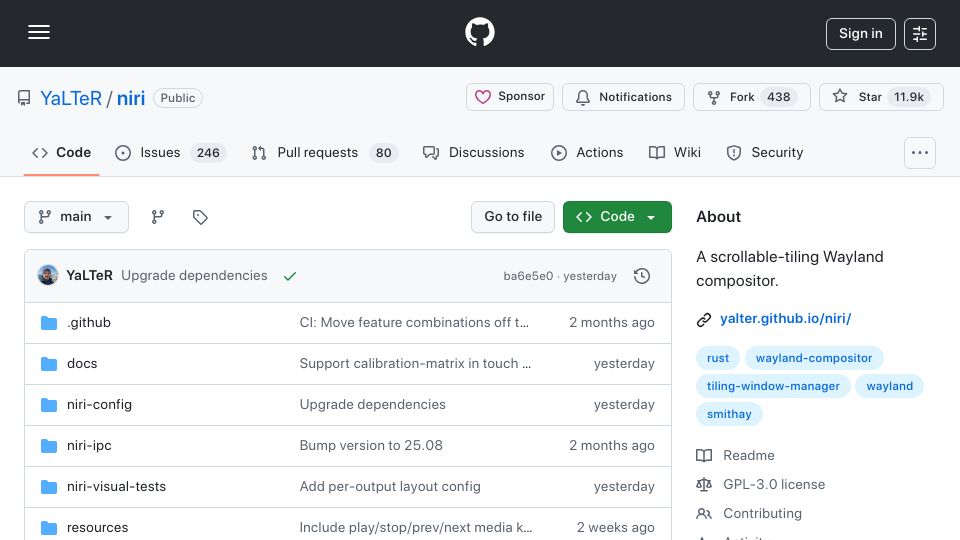Go to GitHub homepage via Octocat logo

point(479,32)
